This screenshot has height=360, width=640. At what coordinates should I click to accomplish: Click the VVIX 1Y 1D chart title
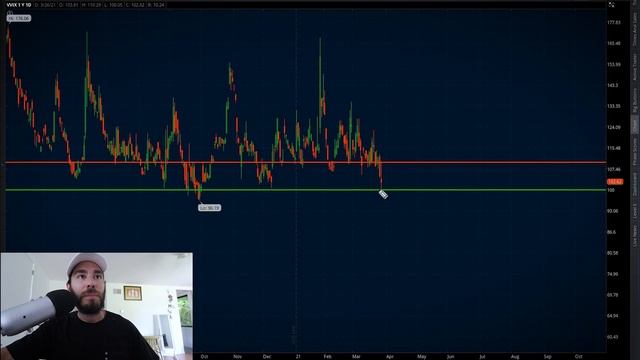19,5
